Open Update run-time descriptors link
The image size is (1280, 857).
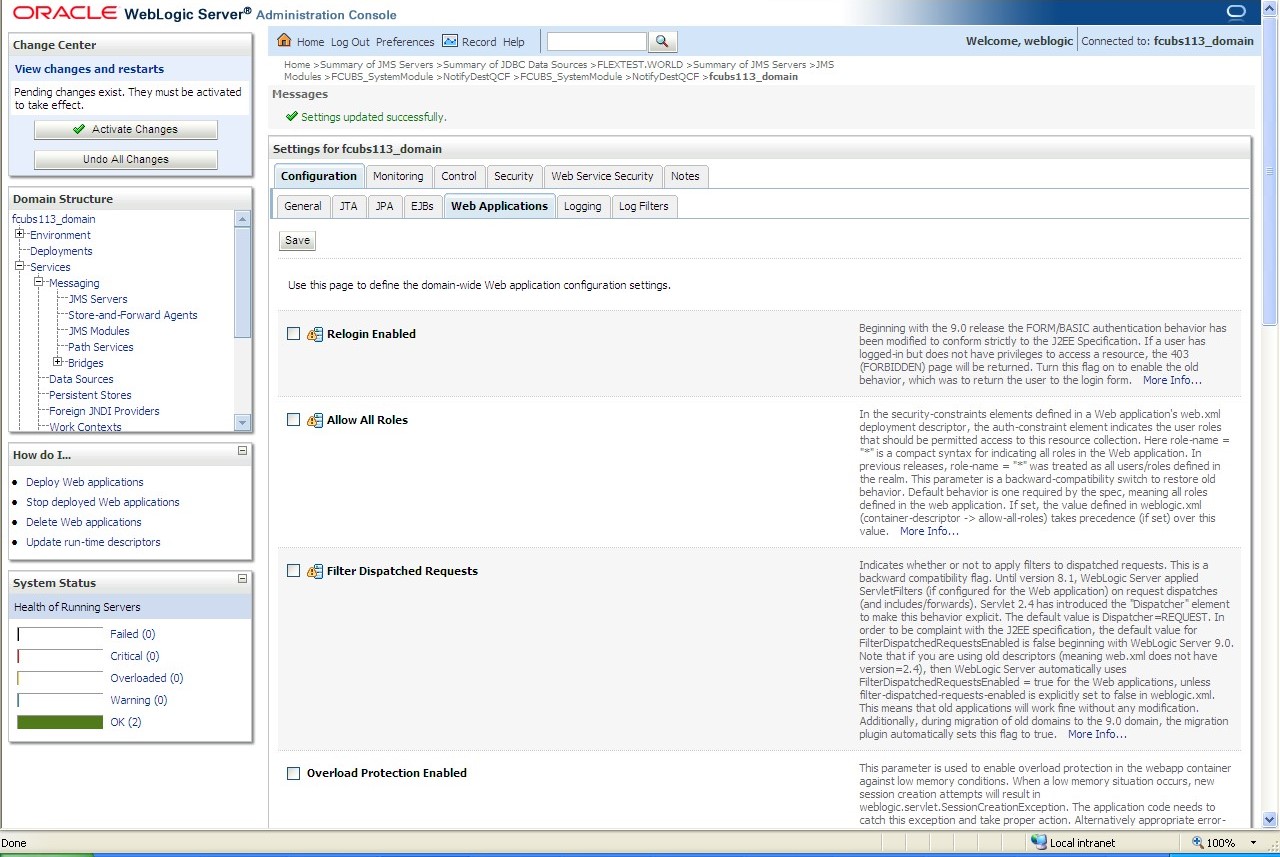[x=93, y=542]
